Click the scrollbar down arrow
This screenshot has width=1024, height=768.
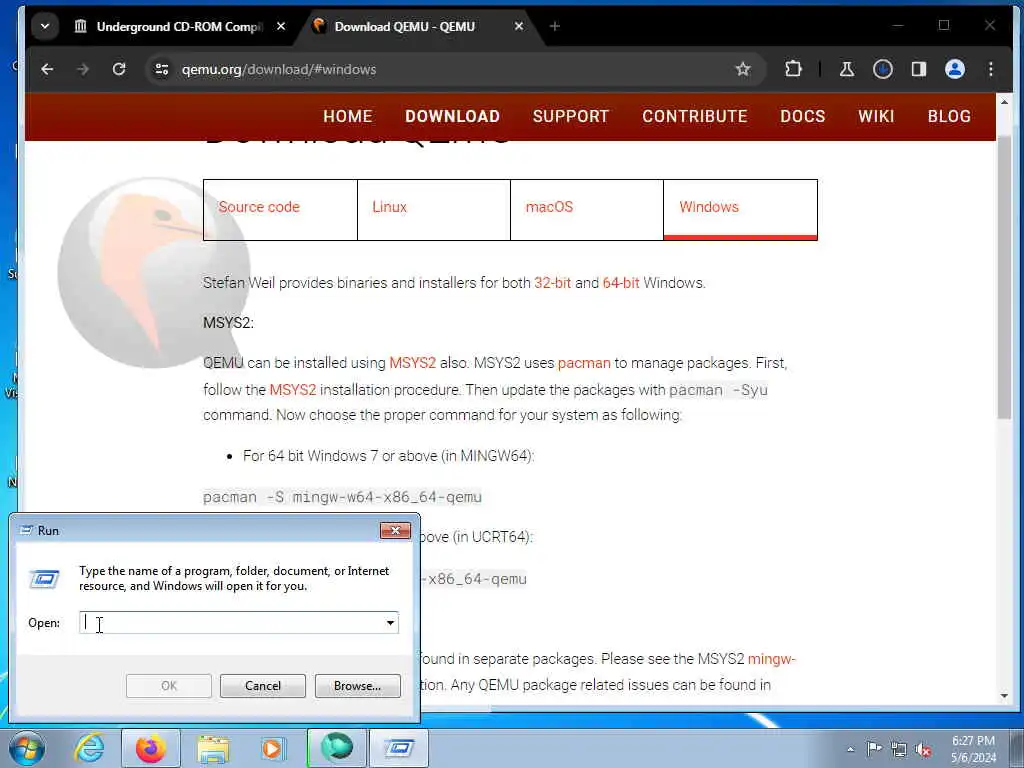click(x=1004, y=696)
